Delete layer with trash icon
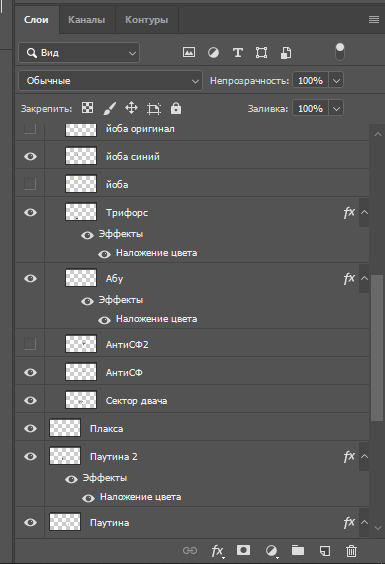 [352, 551]
